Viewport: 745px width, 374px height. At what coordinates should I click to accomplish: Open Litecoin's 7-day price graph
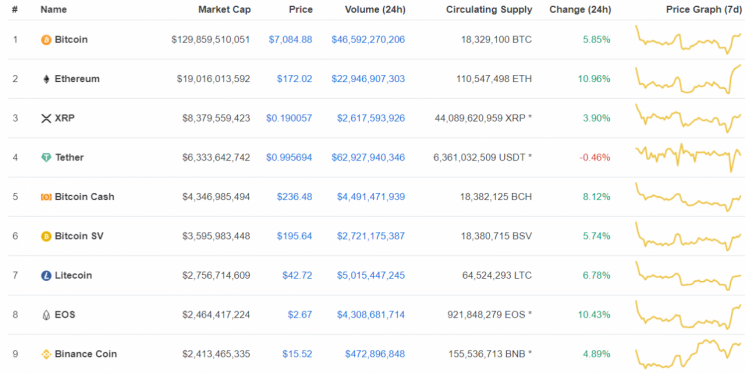[x=688, y=276]
